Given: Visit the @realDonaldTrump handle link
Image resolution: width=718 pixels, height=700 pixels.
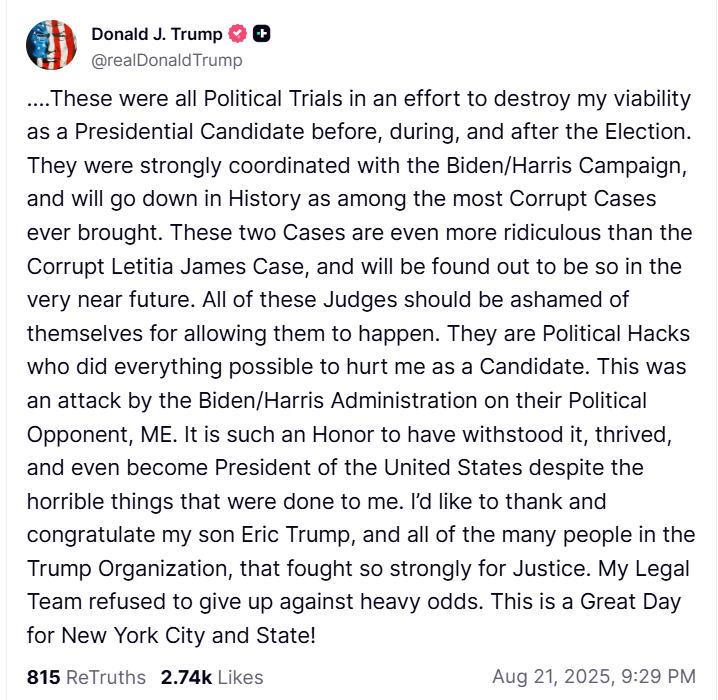Looking at the screenshot, I should (x=167, y=60).
